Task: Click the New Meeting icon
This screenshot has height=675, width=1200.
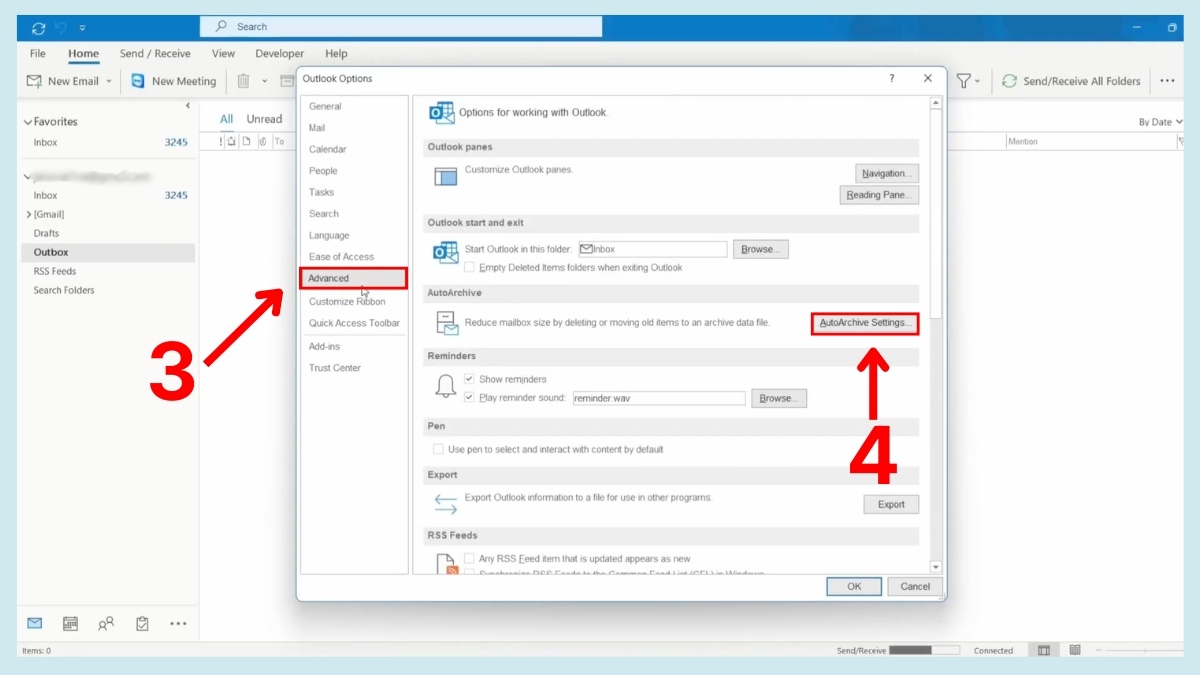Action: 138,81
